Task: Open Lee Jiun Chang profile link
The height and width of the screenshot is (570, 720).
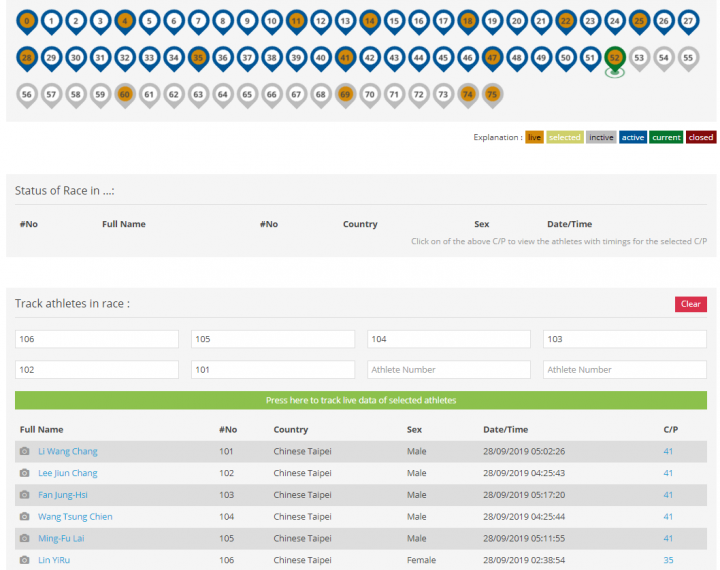Action: pos(68,473)
